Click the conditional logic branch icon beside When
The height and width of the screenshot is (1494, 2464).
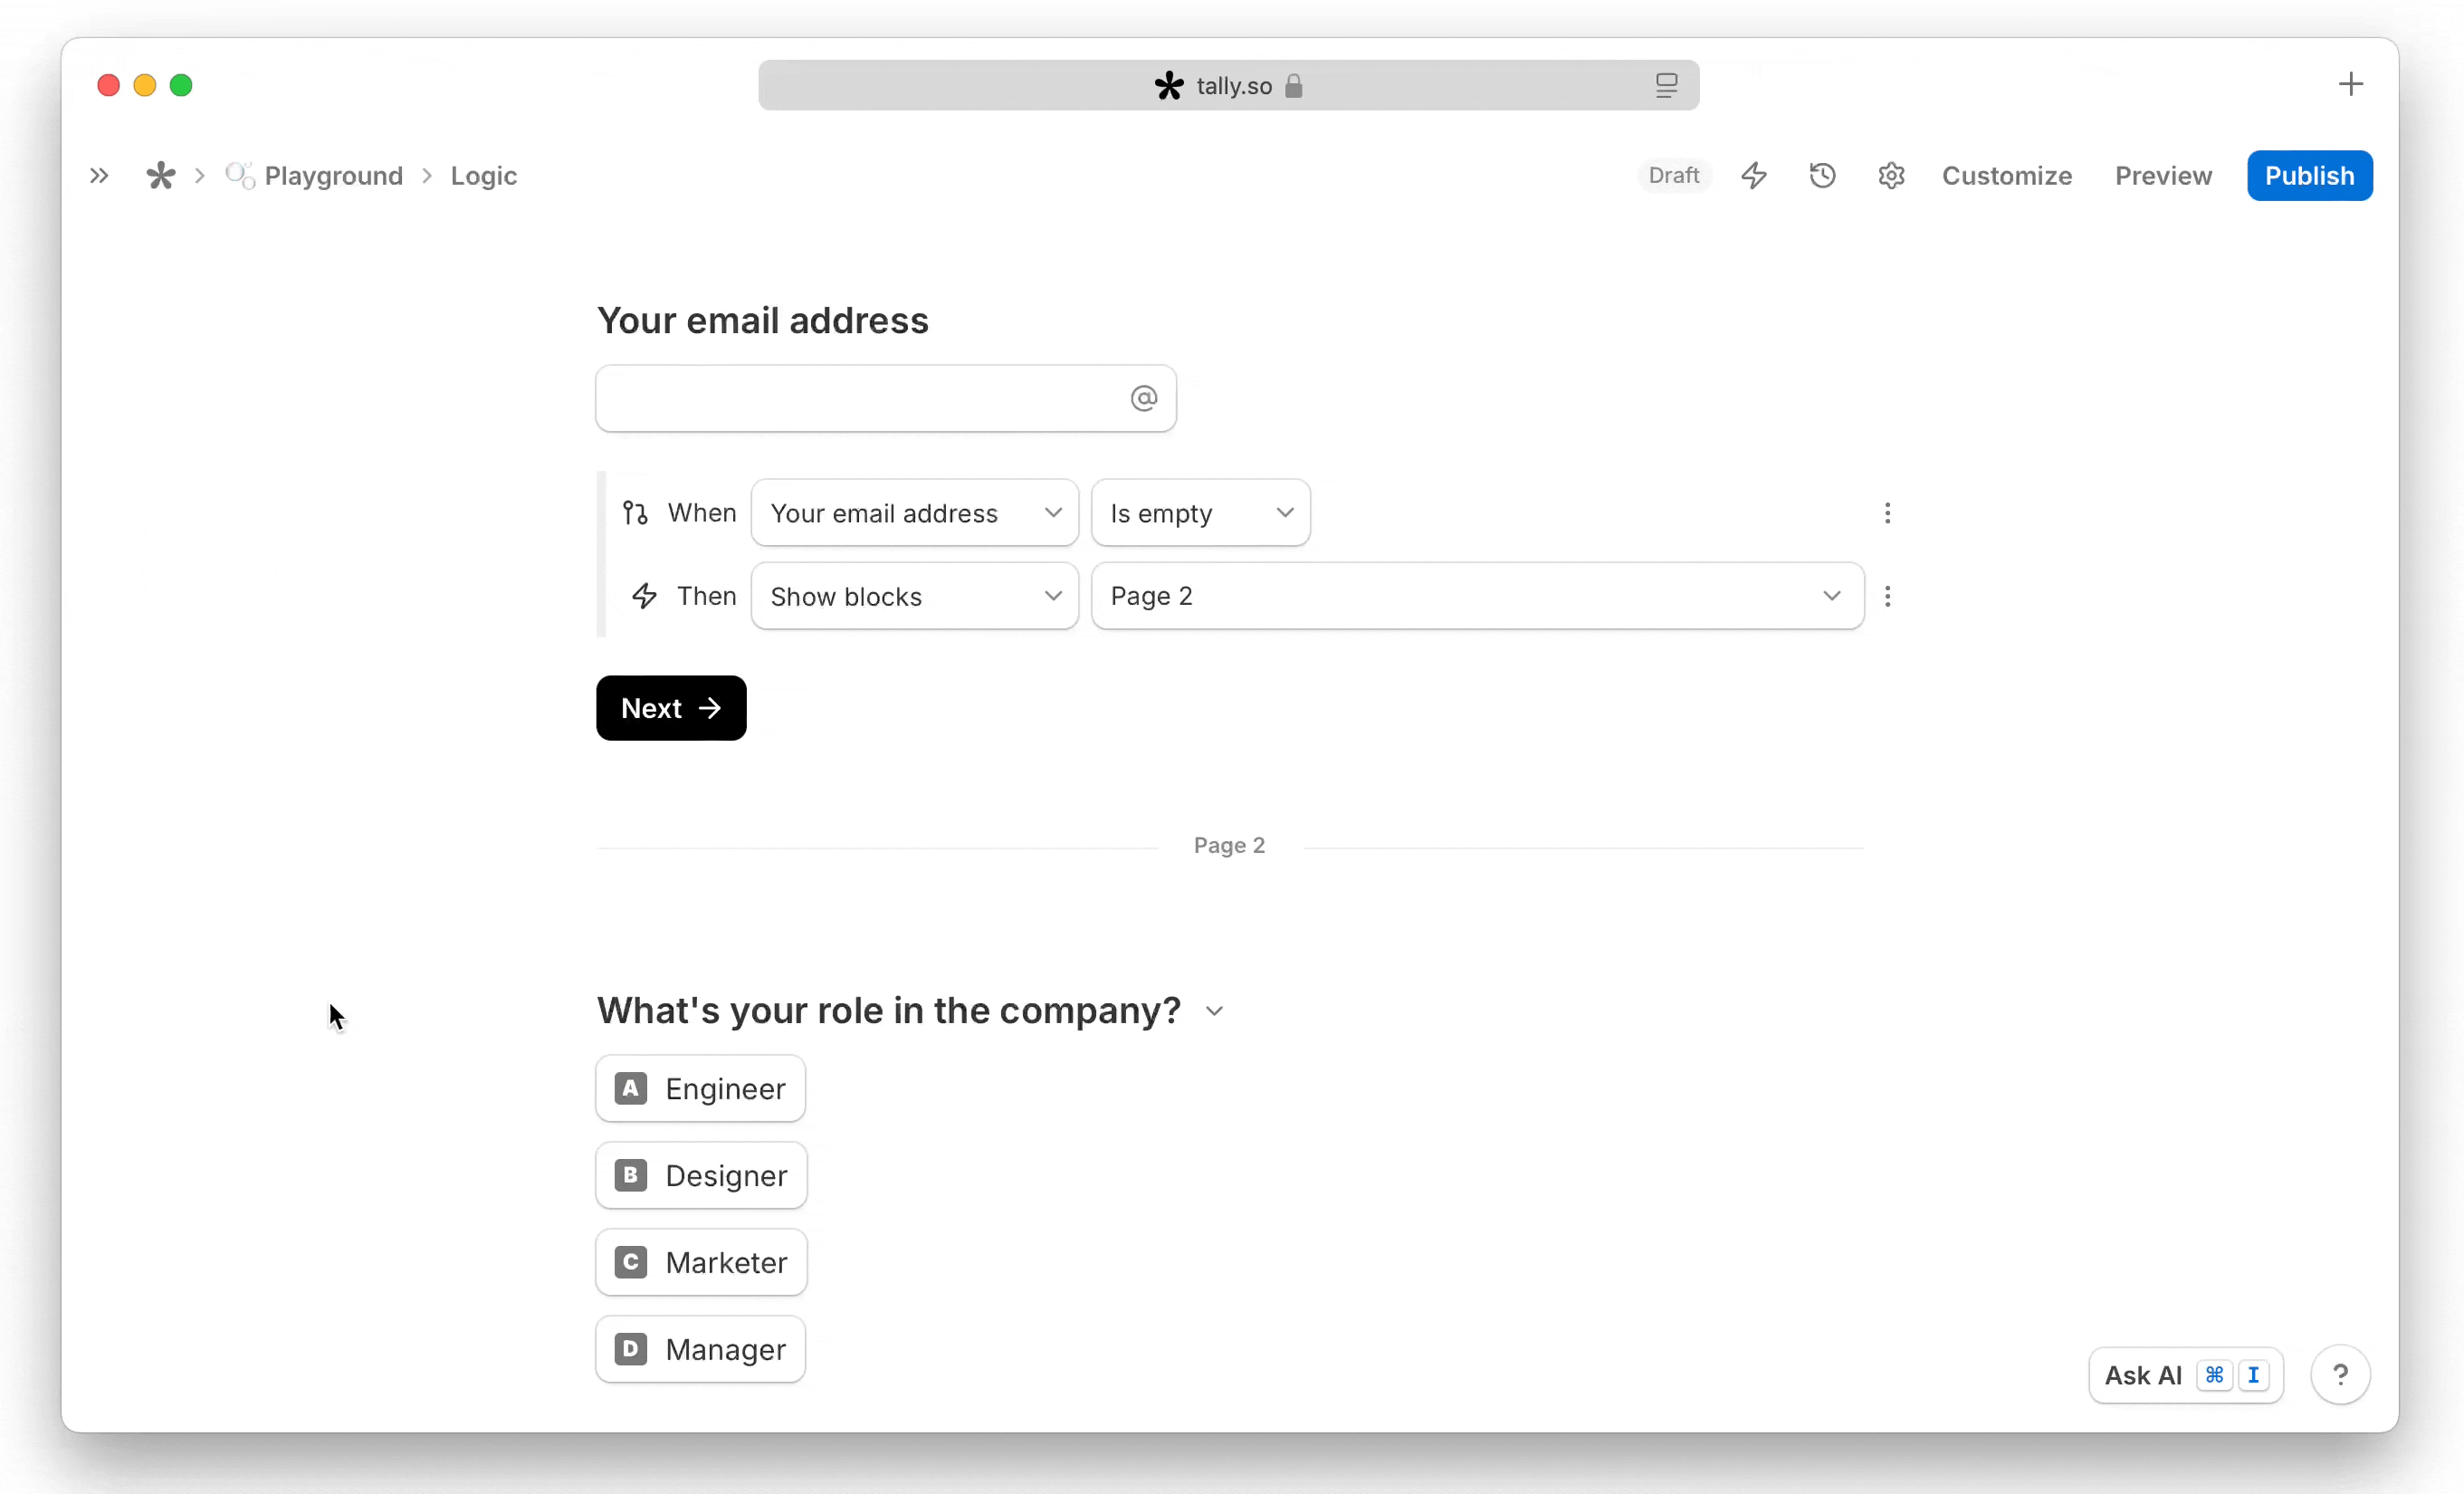point(635,513)
